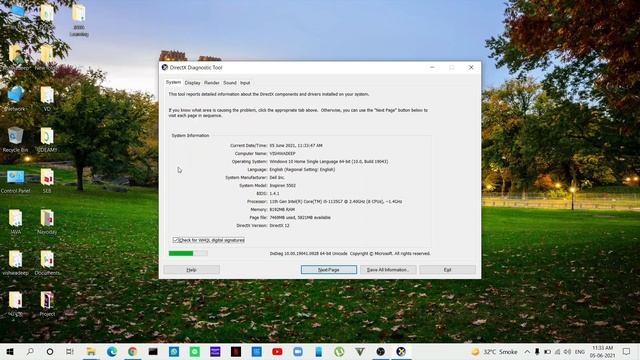The image size is (640, 360).
Task: Select the Navoday folder on desktop
Action: tap(47, 222)
